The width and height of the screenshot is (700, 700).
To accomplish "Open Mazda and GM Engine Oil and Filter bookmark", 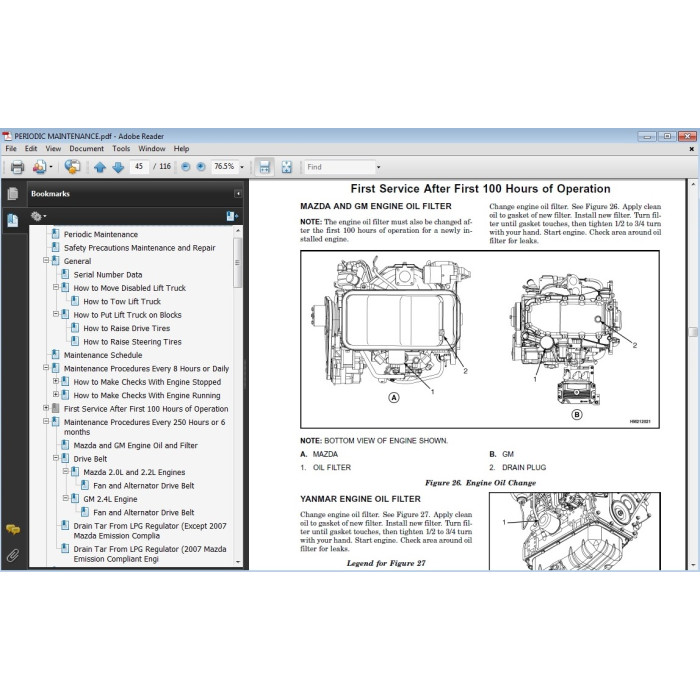I will (136, 445).
